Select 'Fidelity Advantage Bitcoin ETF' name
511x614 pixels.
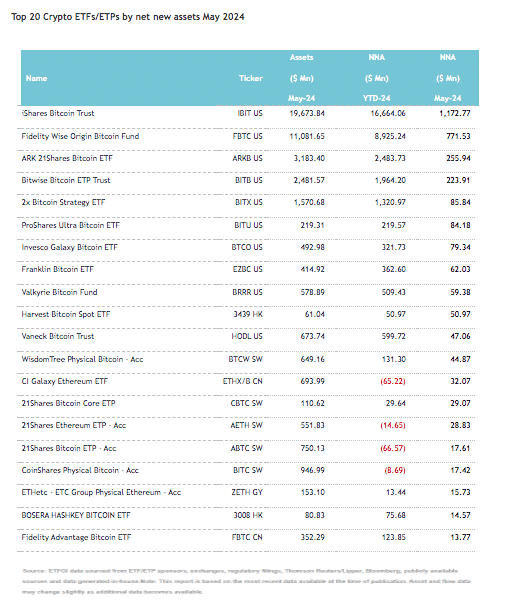pos(76,537)
